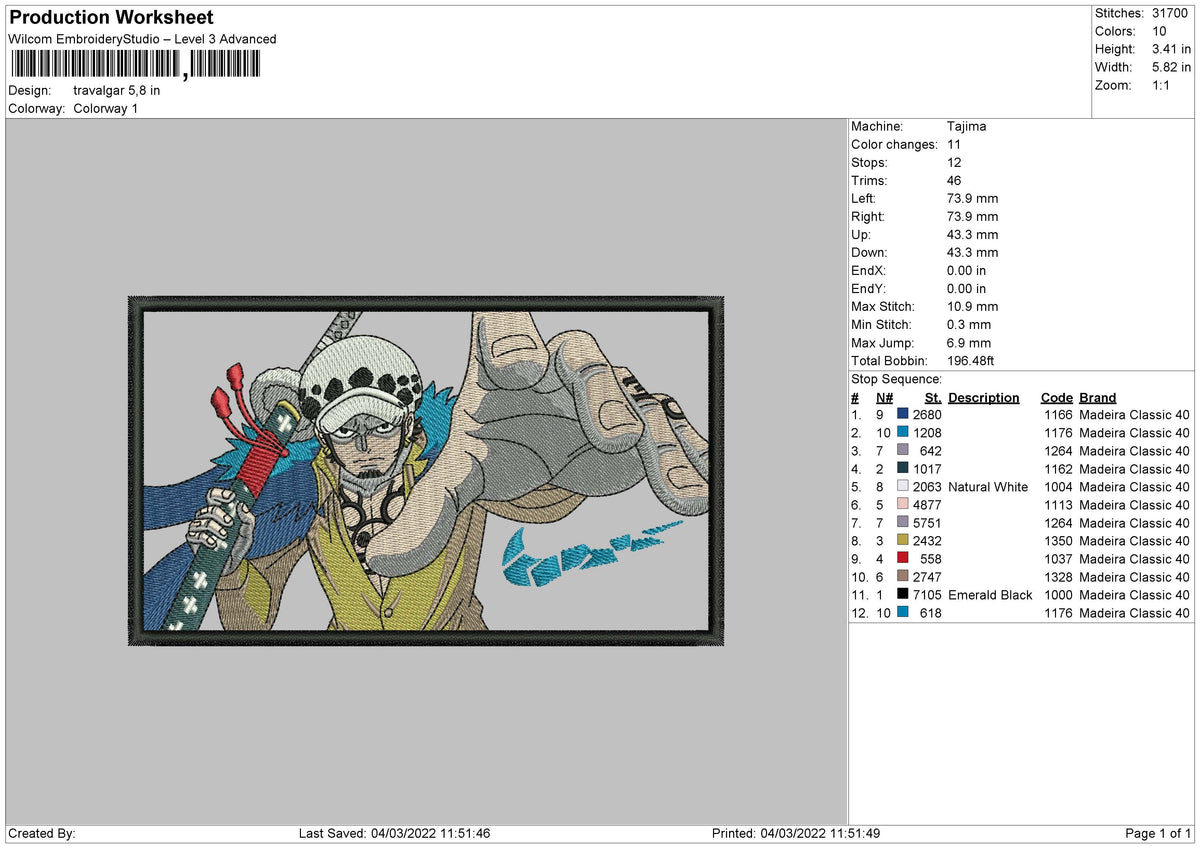Click the 'Colorway 1' value
Screen dimensions: 1200x848
pyautogui.click(x=106, y=108)
